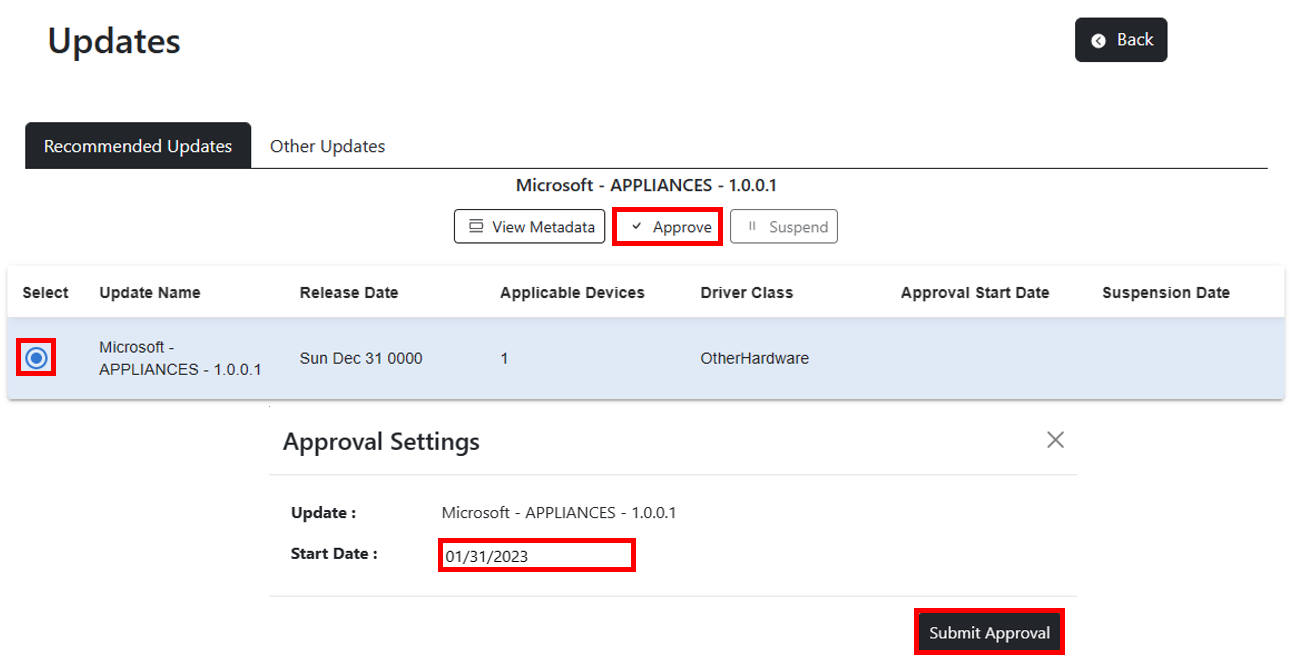Click the Release Date column header

tap(349, 293)
